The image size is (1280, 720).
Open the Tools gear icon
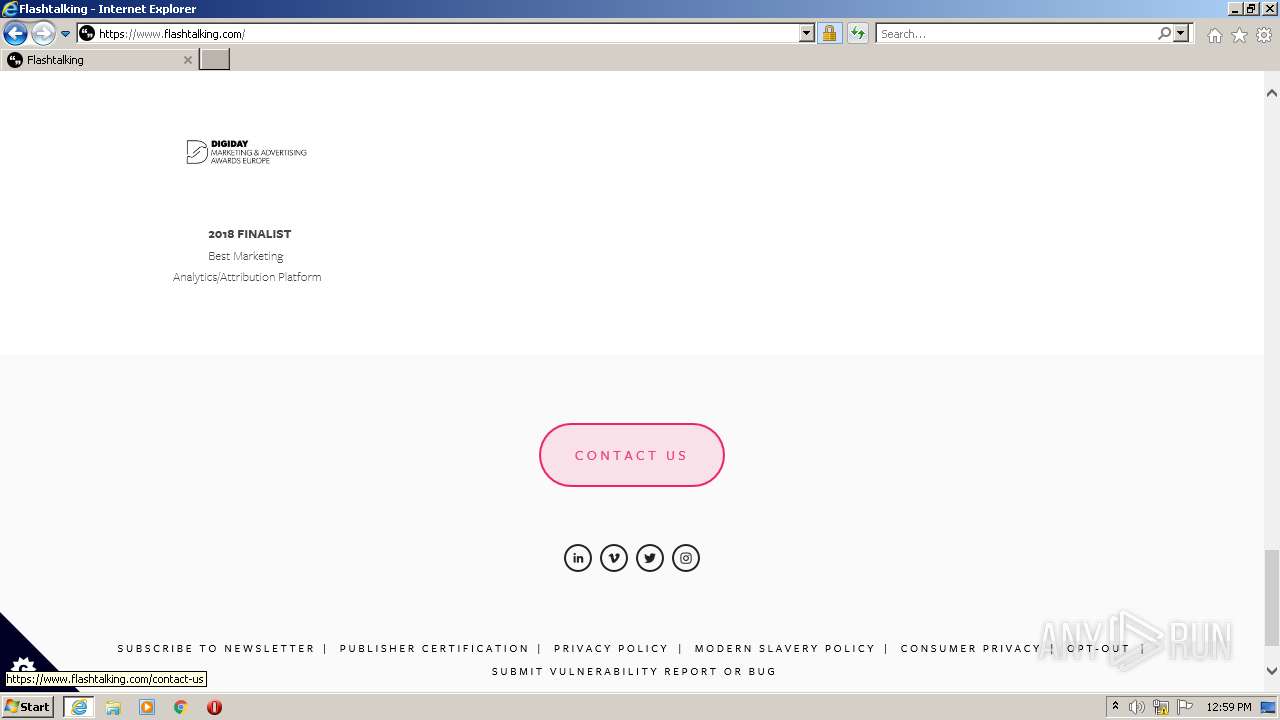(1264, 35)
